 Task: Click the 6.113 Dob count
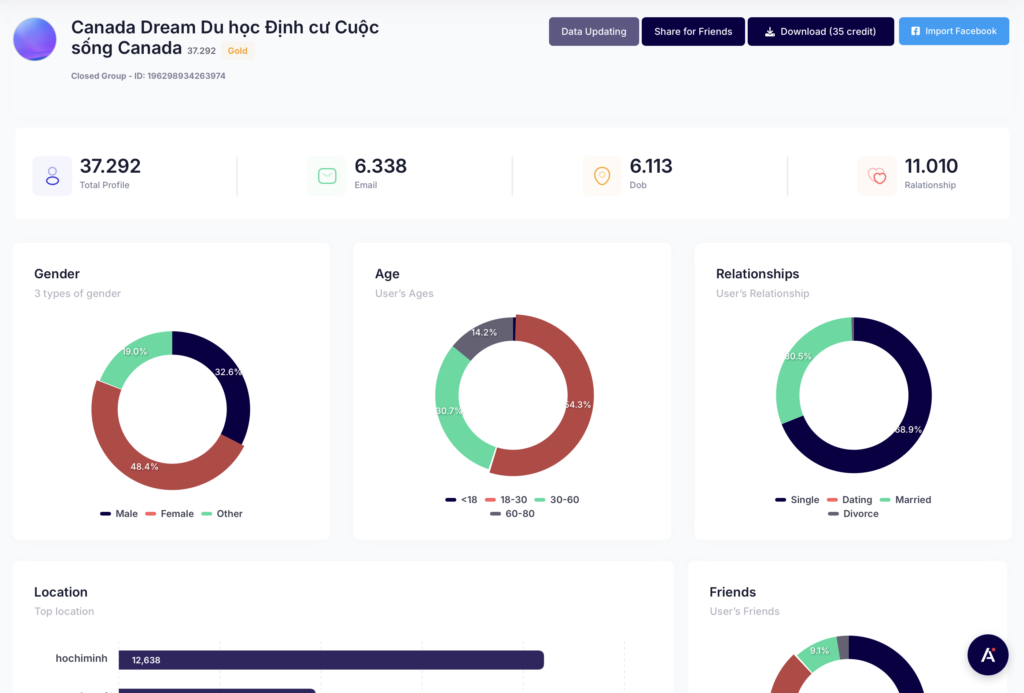651,166
